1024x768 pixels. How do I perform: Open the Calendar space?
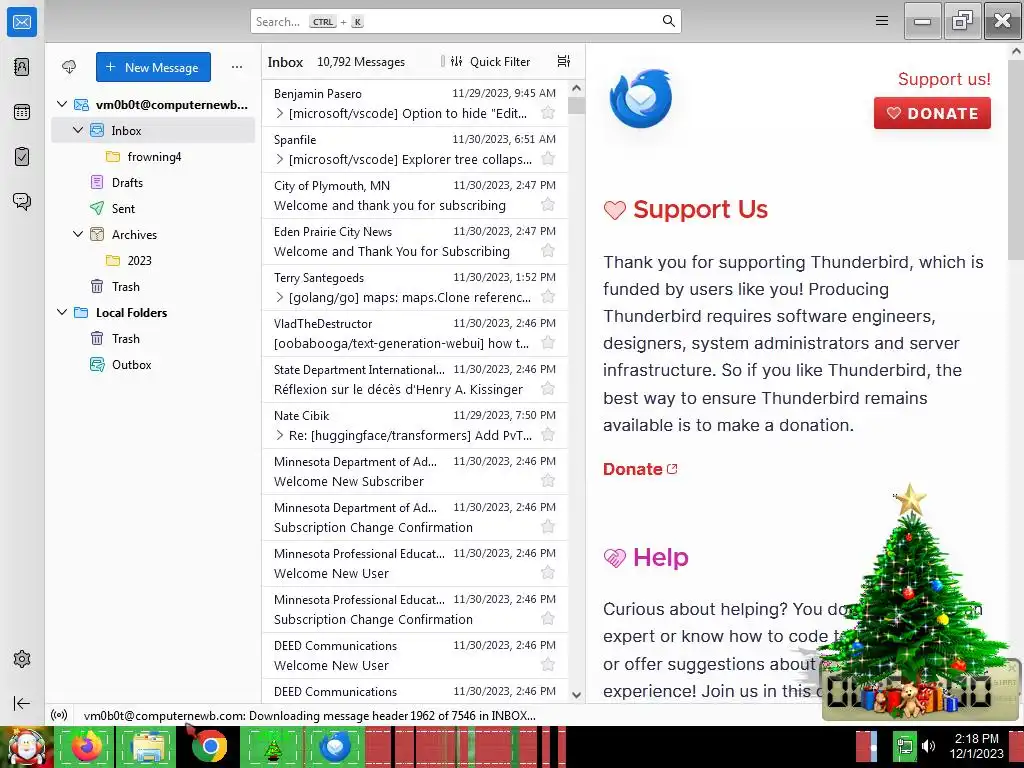(22, 112)
